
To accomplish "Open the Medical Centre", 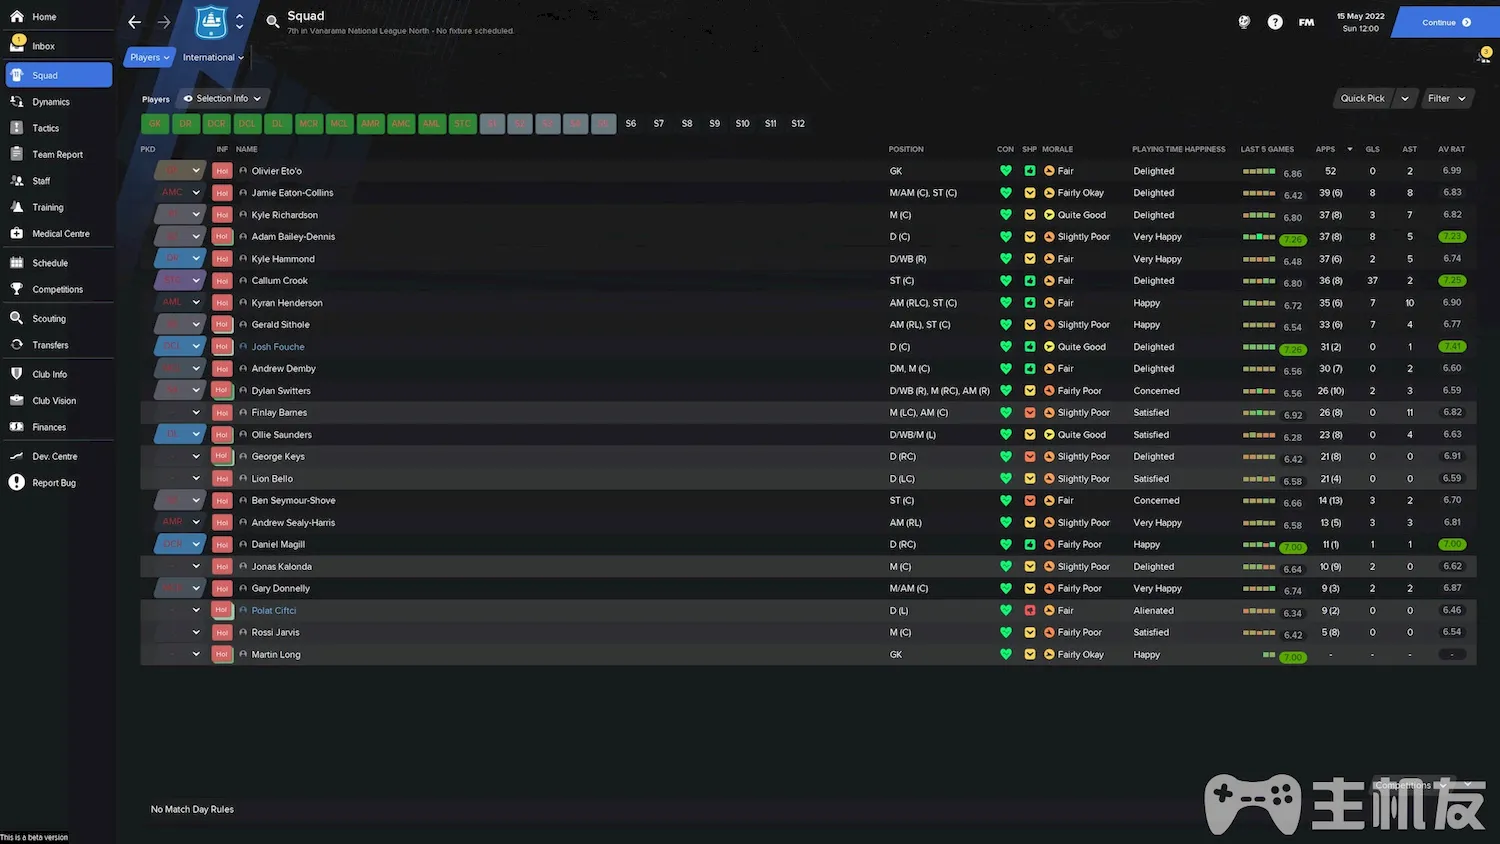I will point(60,234).
